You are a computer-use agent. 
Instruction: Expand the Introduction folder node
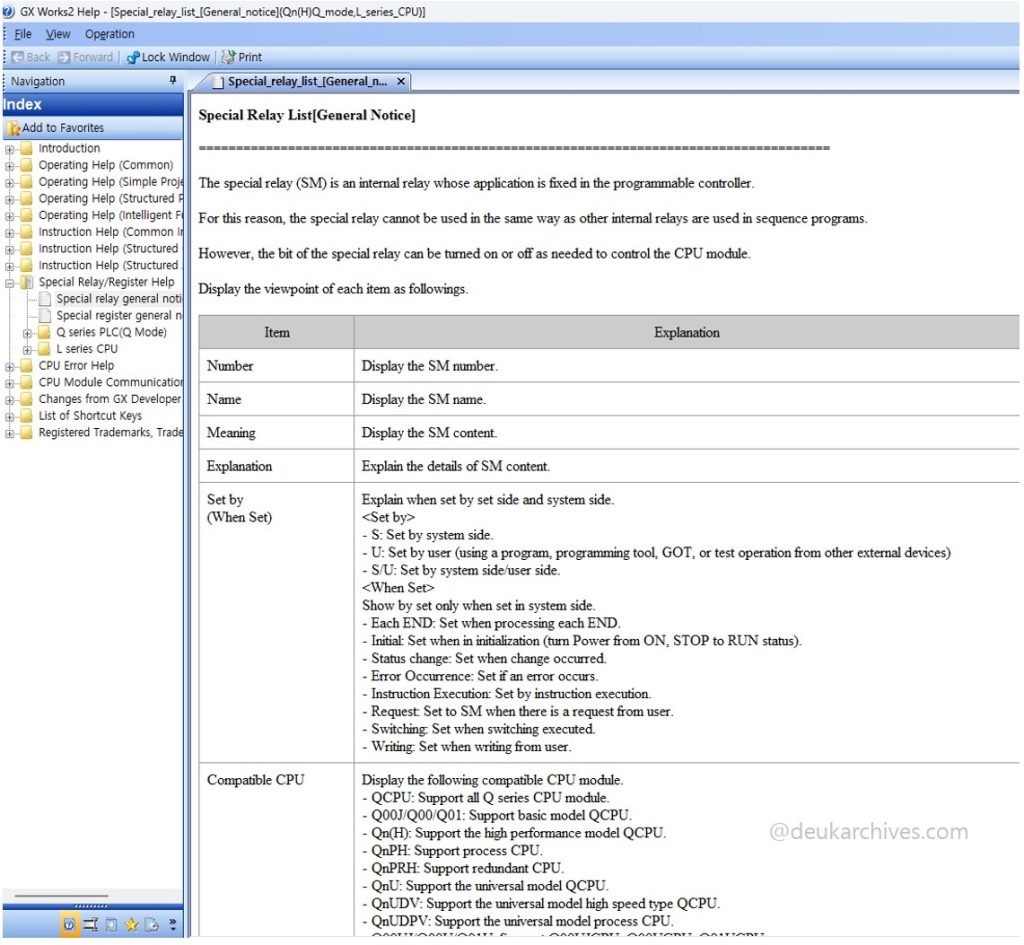coord(9,149)
